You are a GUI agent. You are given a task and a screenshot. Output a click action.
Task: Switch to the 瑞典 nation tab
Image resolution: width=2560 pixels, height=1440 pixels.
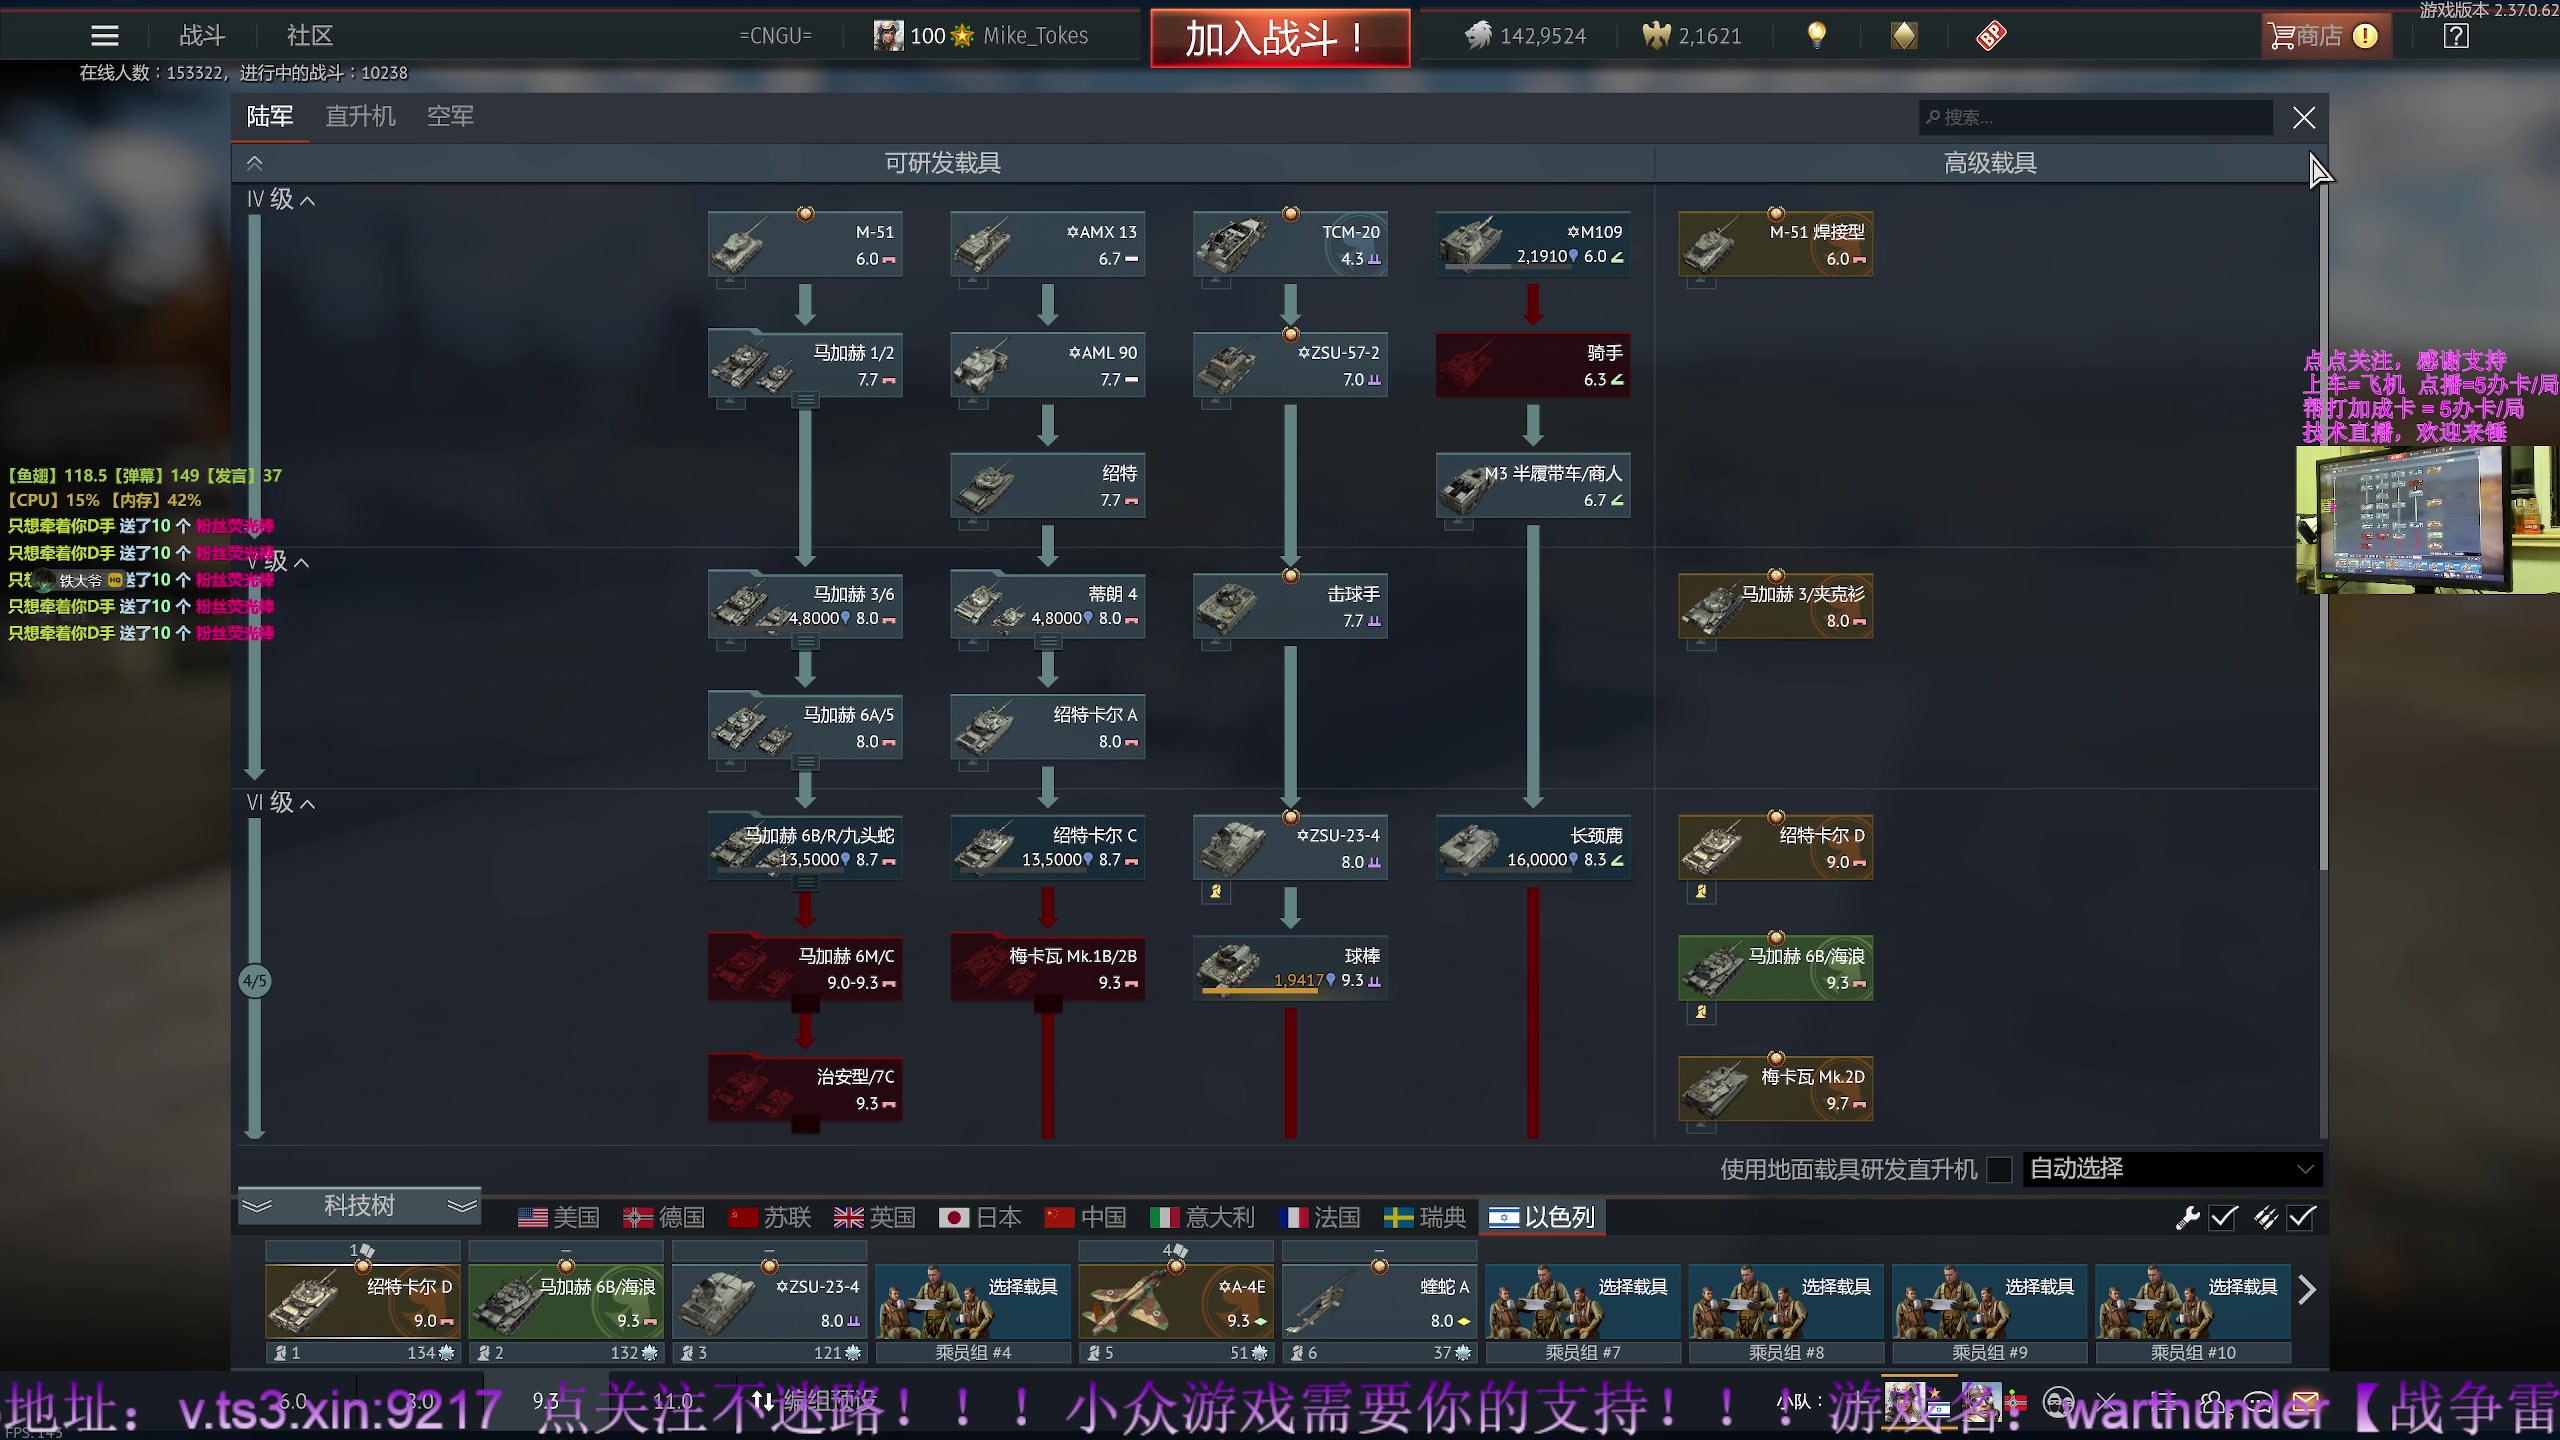[x=1424, y=1217]
